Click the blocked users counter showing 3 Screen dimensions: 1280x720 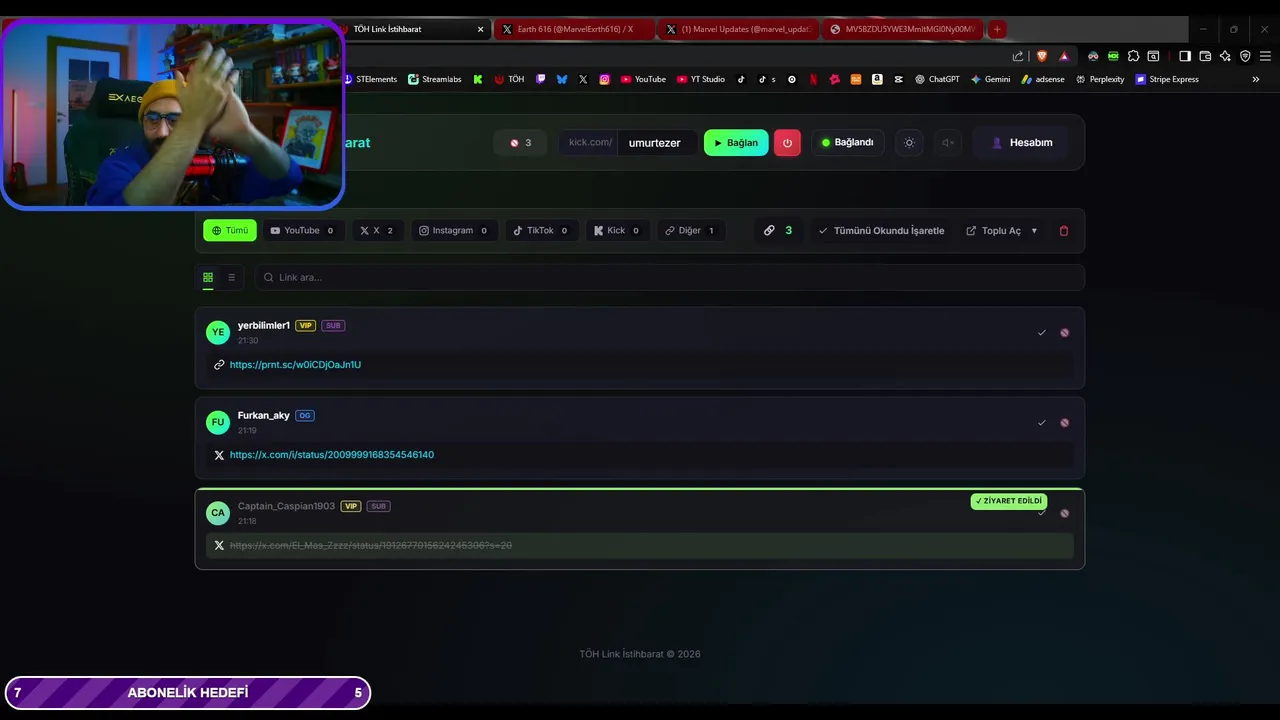pyautogui.click(x=520, y=143)
